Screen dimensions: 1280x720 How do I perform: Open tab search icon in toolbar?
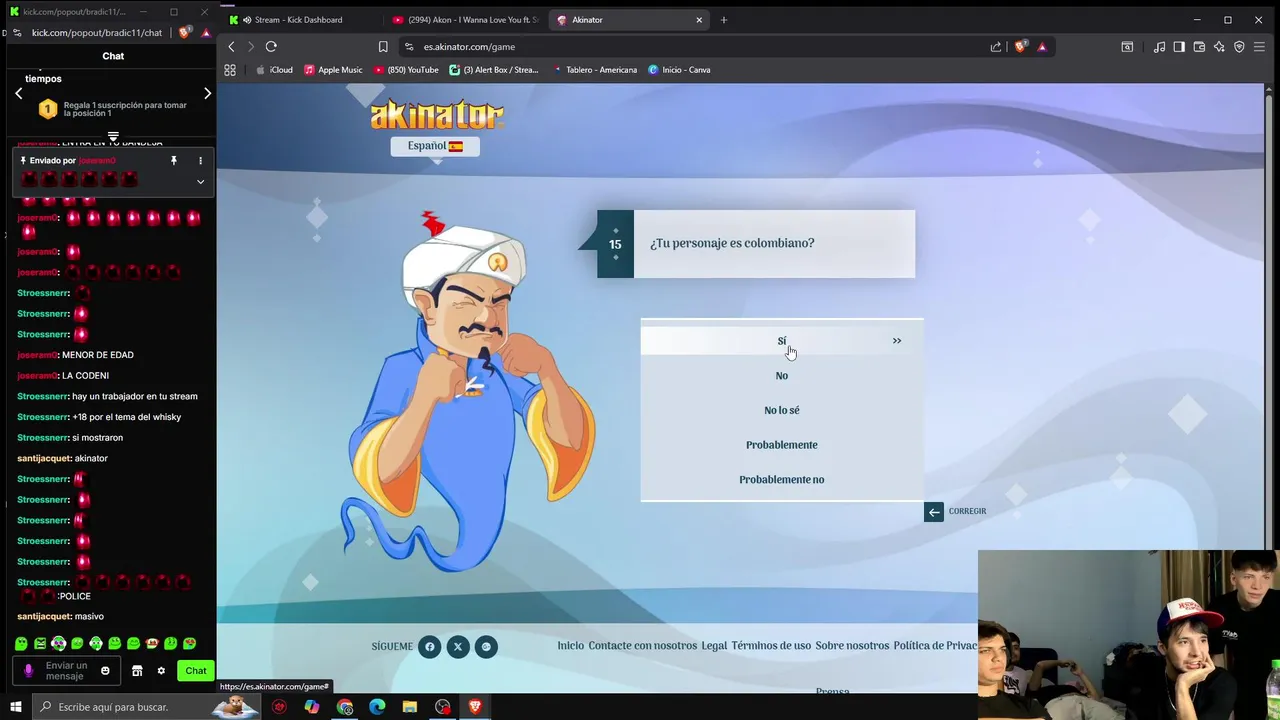[x=1127, y=47]
